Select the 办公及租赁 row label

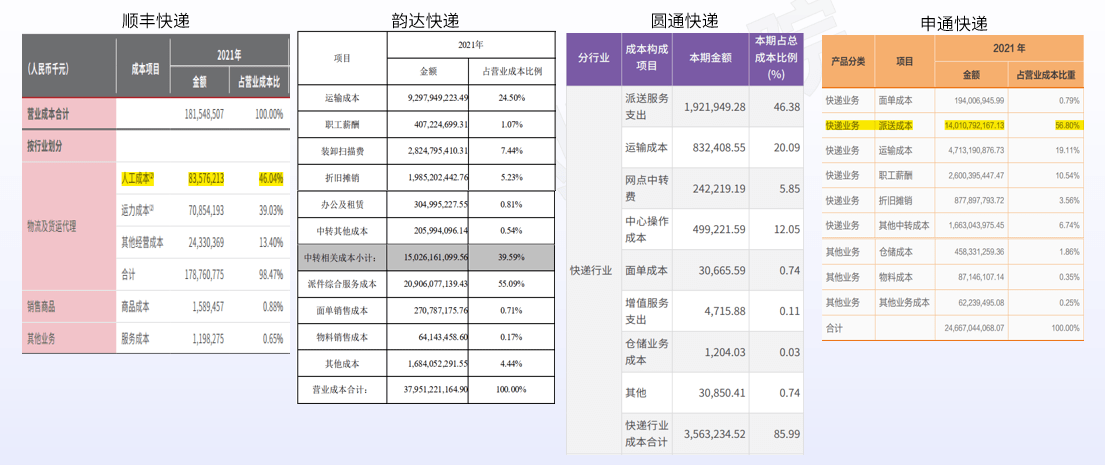coord(342,204)
